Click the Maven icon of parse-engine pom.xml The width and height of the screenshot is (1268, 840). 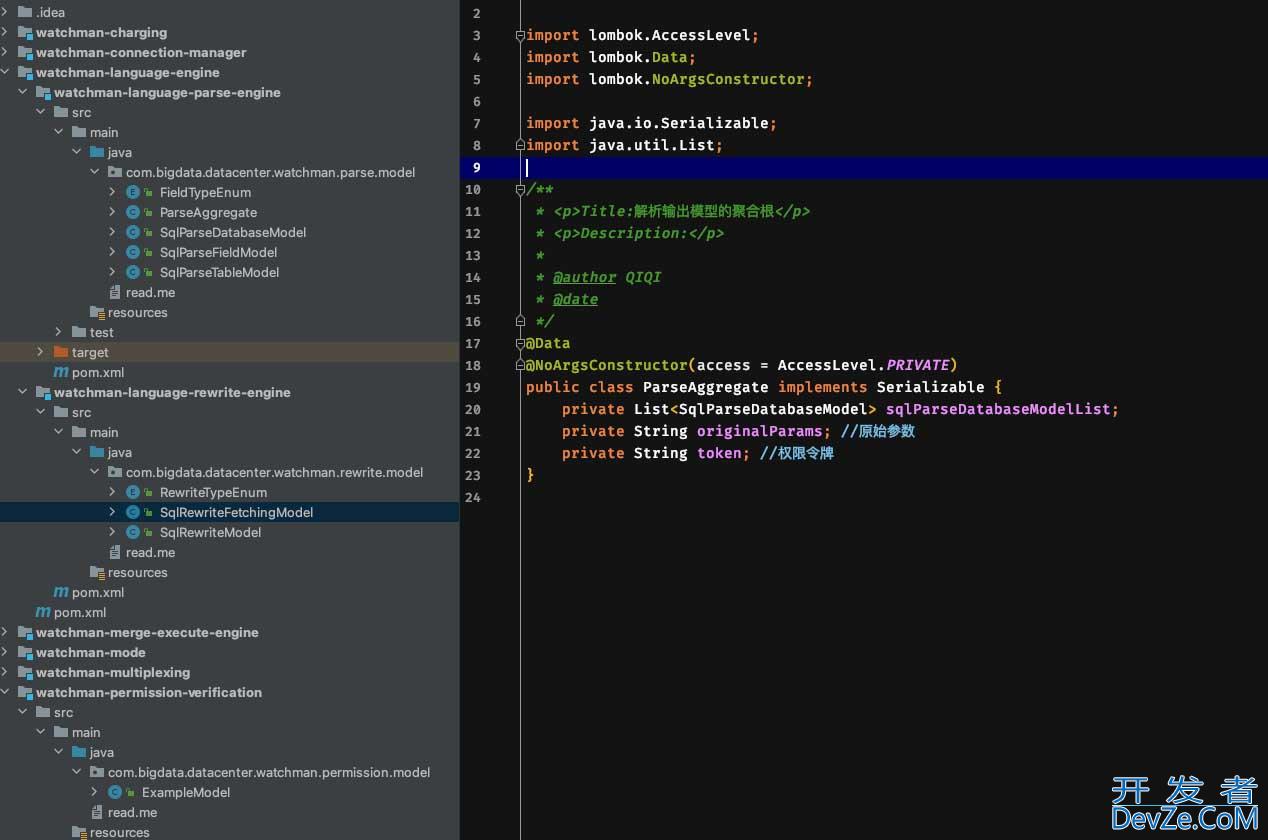click(61, 372)
